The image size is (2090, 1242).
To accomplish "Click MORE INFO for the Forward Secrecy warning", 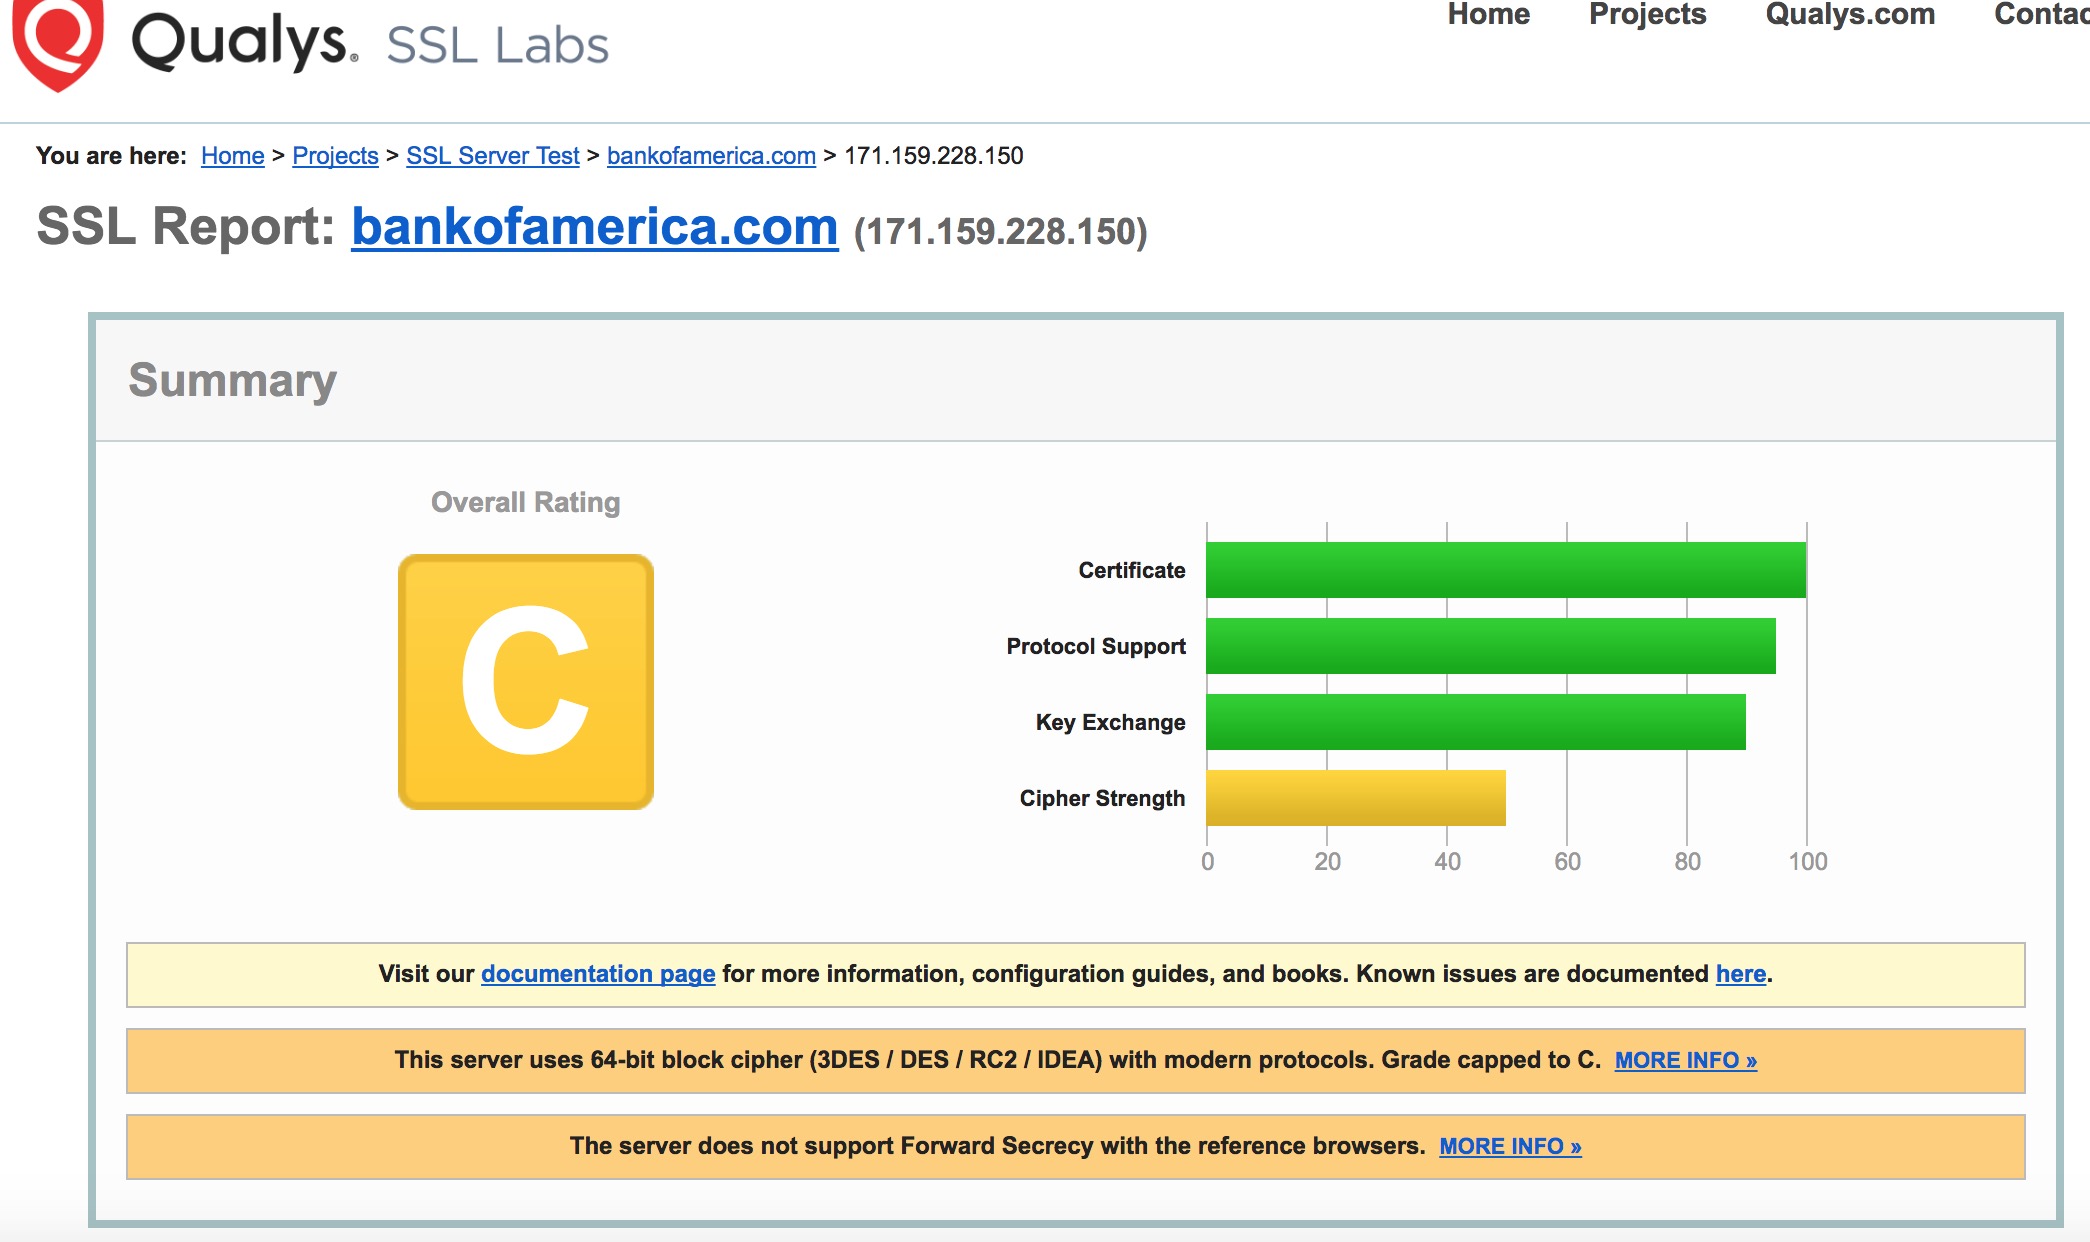I will coord(1510,1146).
